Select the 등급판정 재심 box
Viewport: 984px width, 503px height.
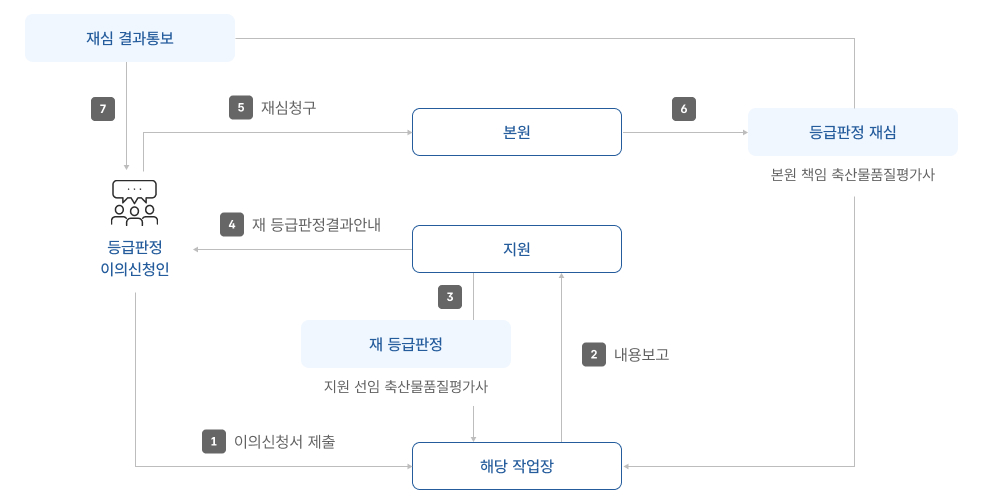(853, 132)
